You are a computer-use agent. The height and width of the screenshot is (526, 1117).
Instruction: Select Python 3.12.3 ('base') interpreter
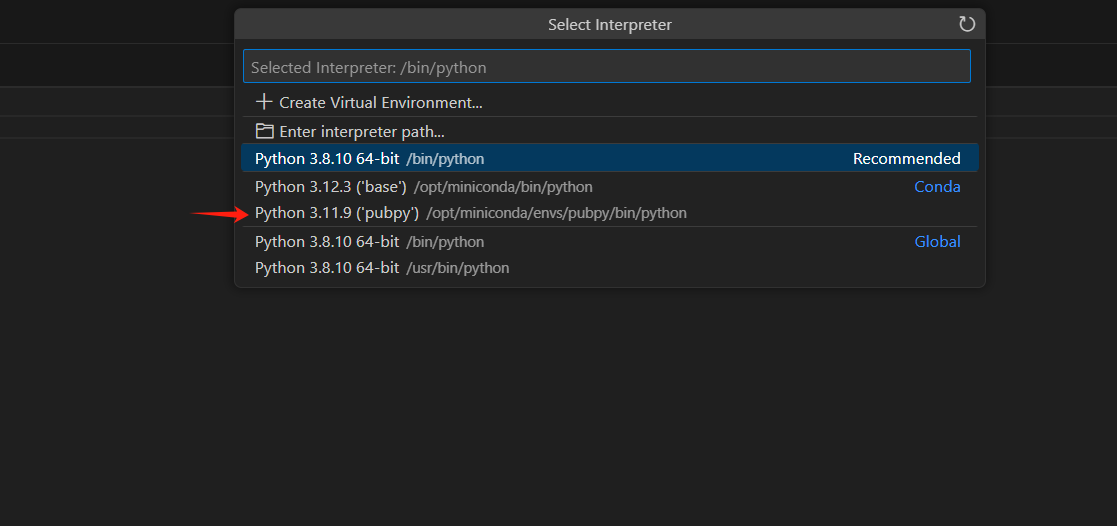click(330, 187)
